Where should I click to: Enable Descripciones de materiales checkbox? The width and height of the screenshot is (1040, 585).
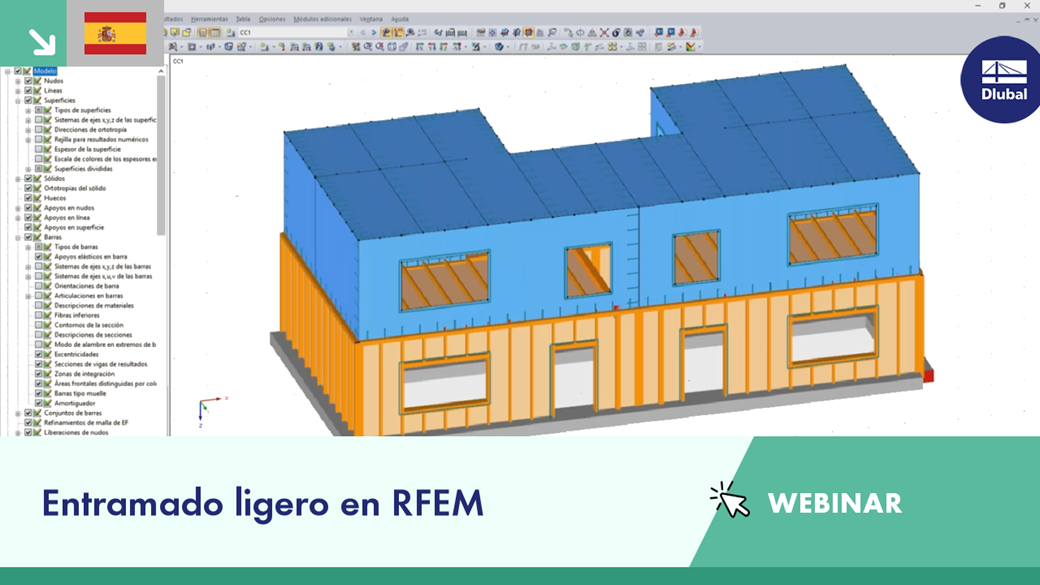[38, 305]
